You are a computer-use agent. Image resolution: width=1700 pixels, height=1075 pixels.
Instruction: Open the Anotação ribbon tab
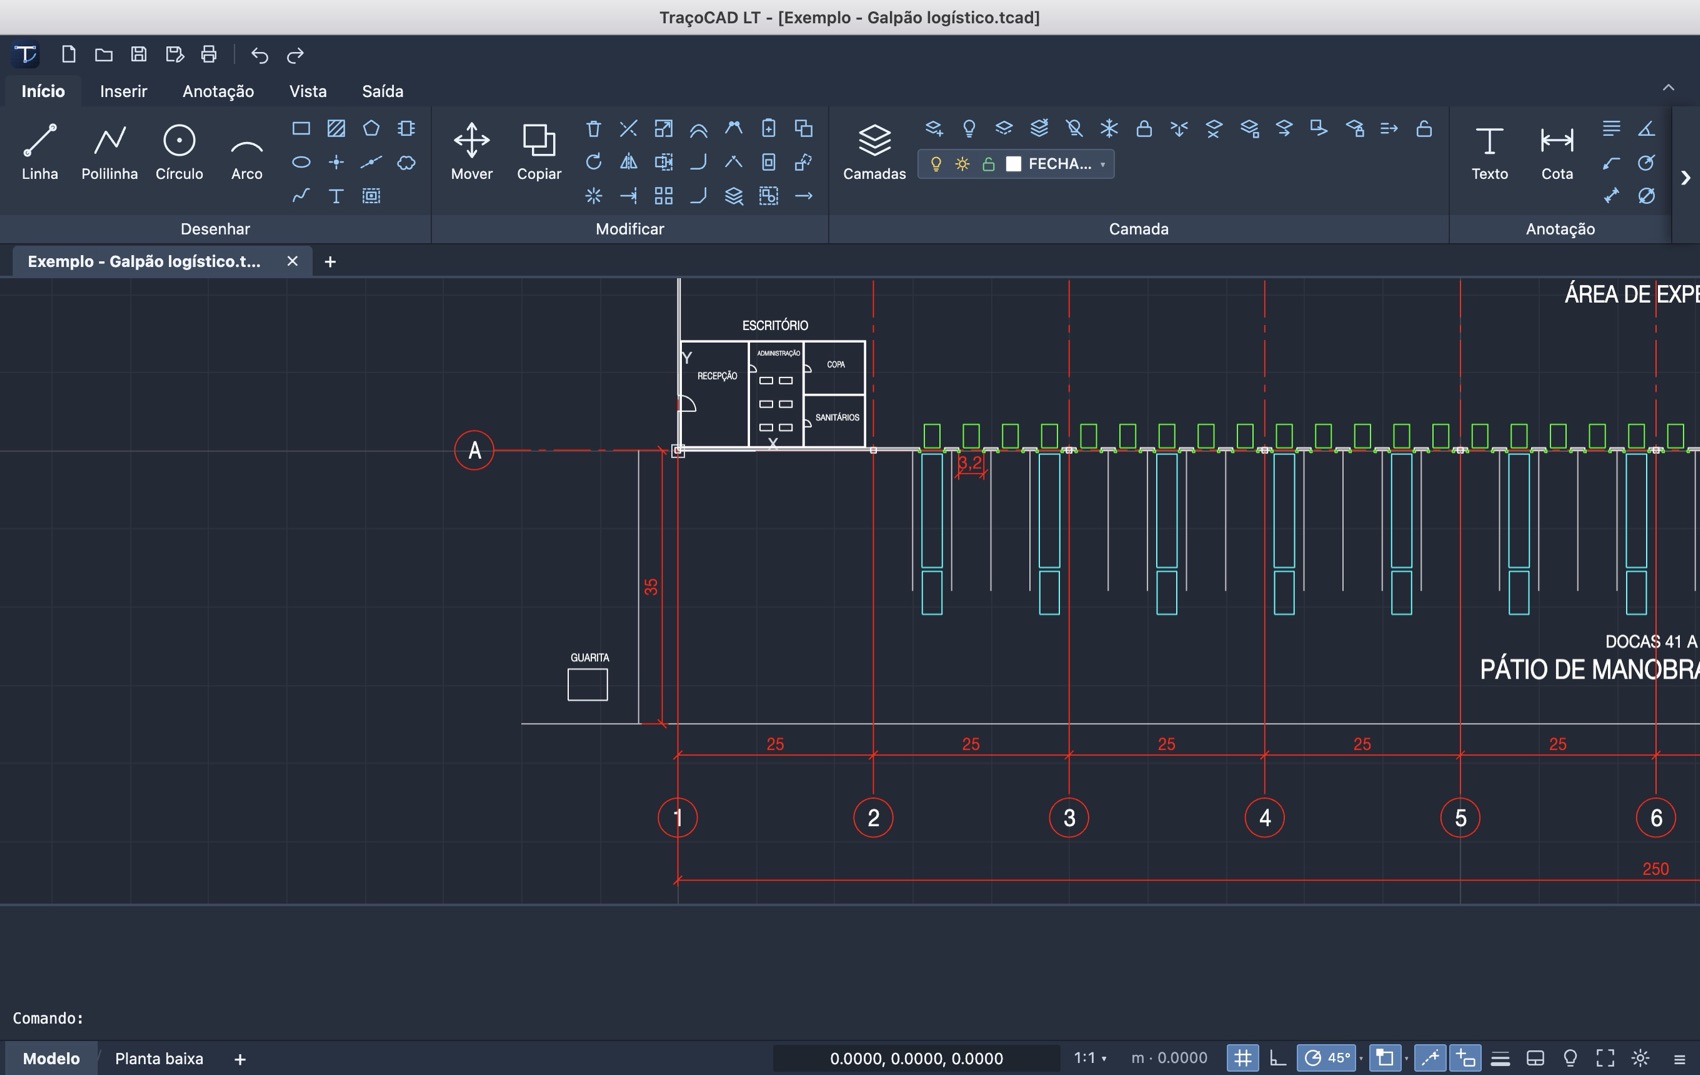point(218,91)
